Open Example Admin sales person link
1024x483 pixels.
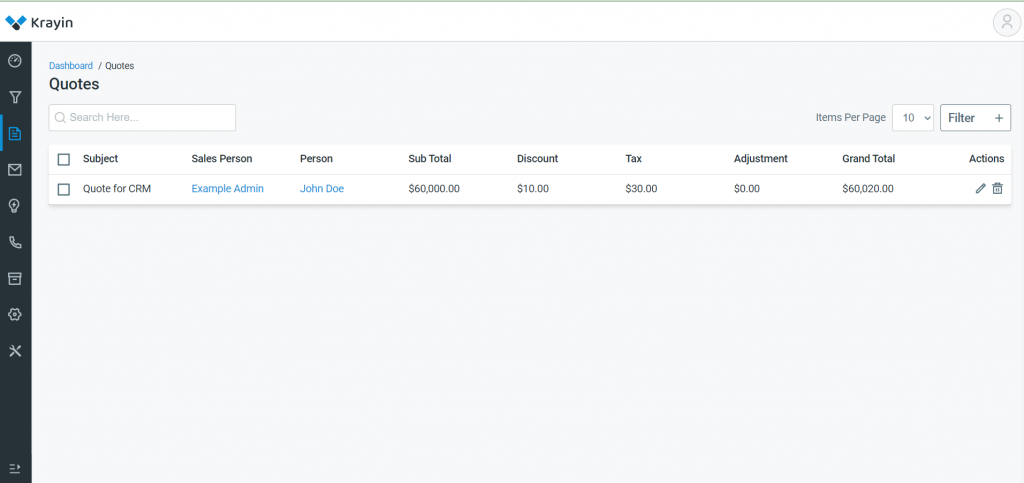point(227,189)
